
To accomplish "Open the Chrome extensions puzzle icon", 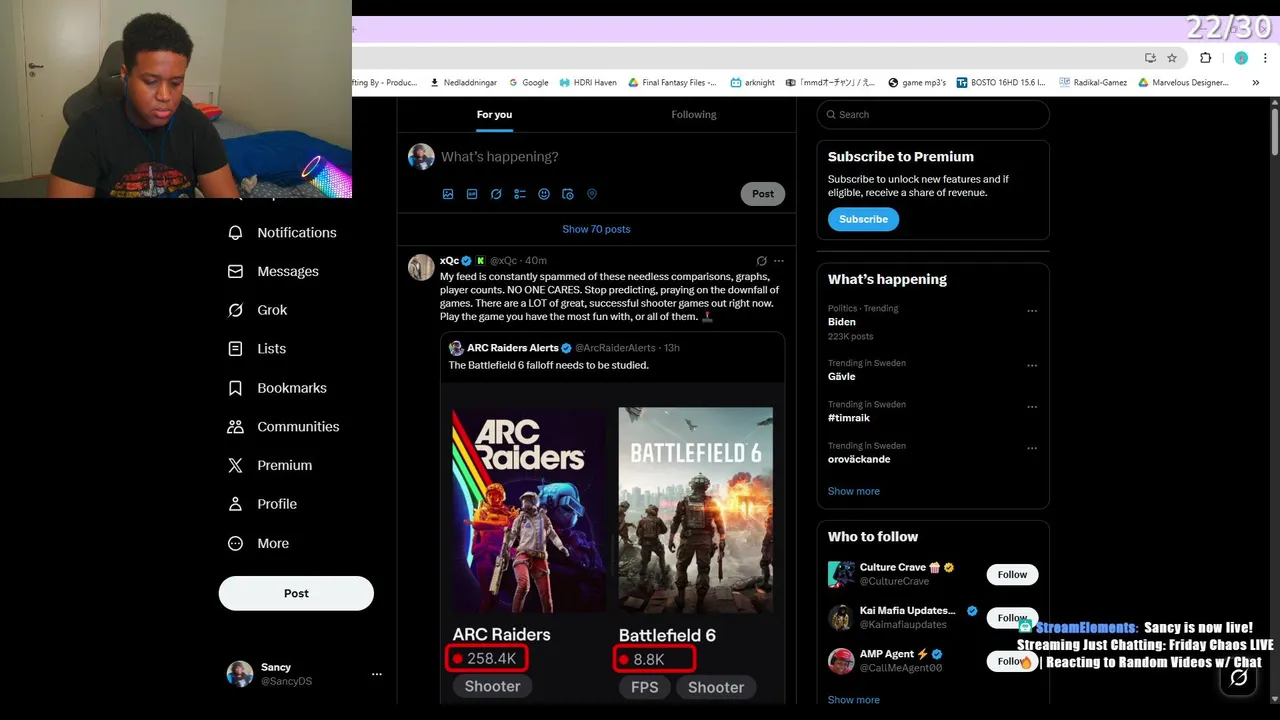I will click(1205, 58).
